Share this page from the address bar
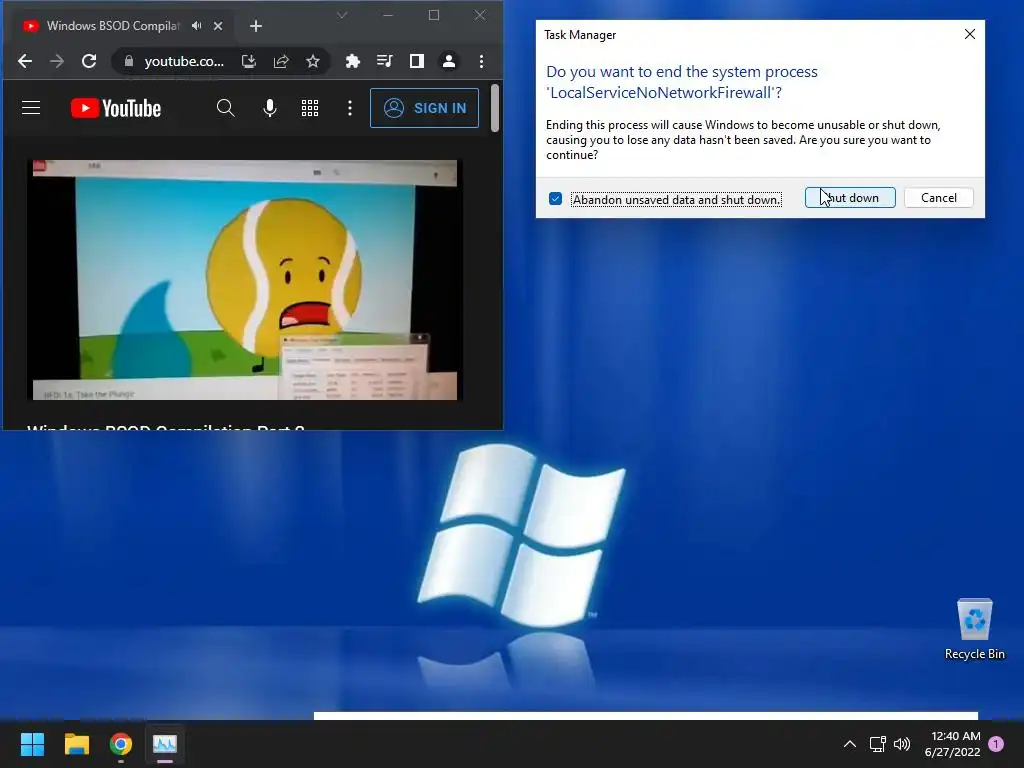 [x=281, y=61]
